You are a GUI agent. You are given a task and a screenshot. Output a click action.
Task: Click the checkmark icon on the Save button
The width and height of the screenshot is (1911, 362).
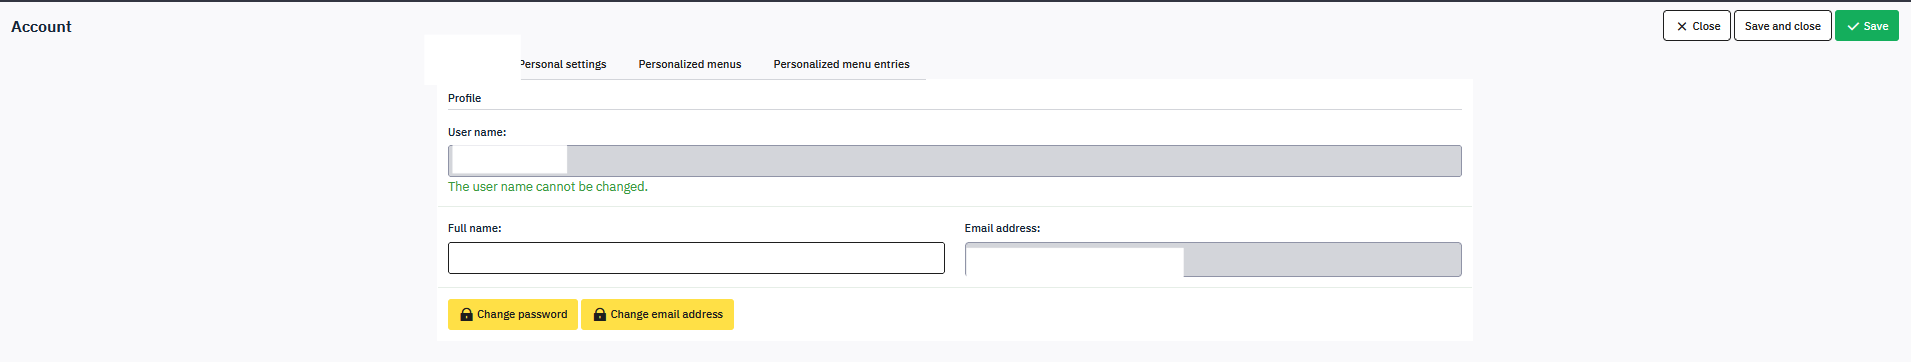[x=1853, y=27]
